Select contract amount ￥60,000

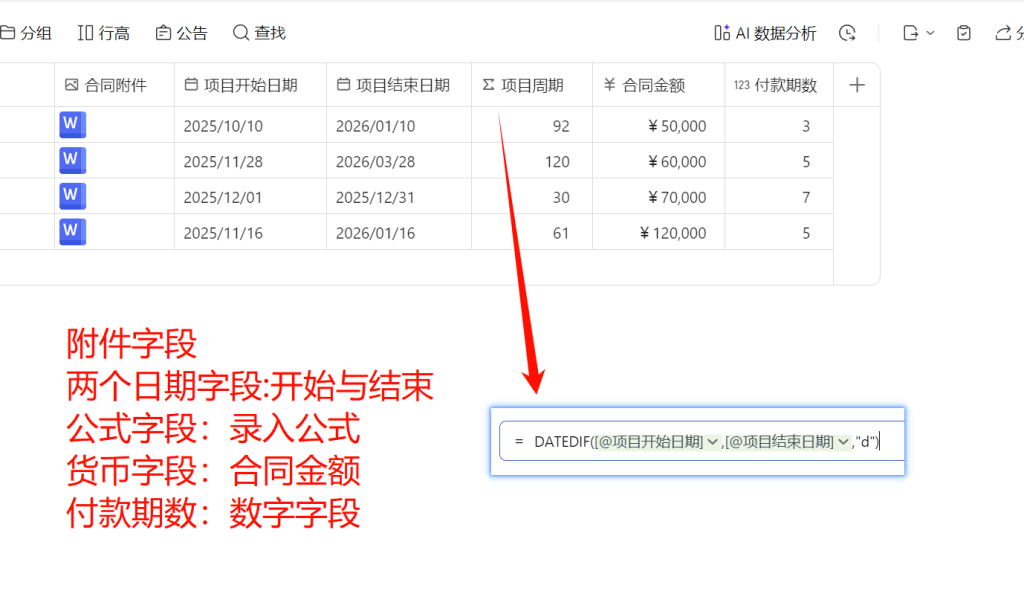pyautogui.click(x=658, y=161)
